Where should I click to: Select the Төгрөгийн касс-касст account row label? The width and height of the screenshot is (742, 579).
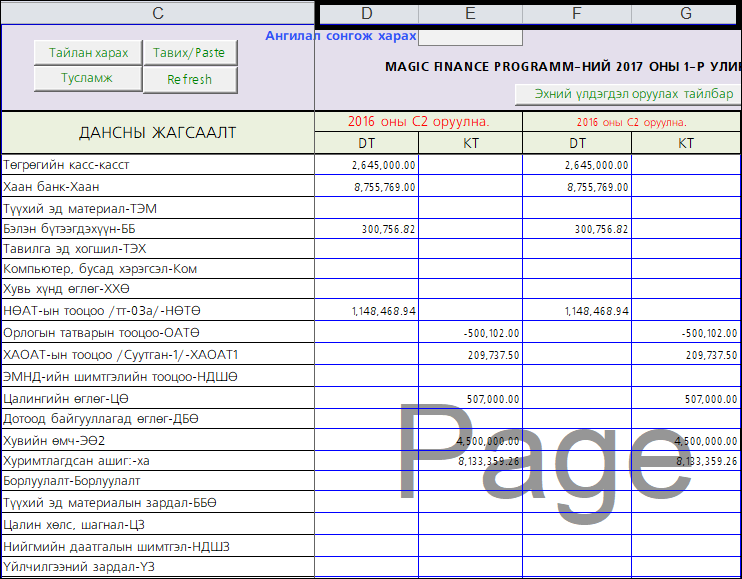click(158, 164)
